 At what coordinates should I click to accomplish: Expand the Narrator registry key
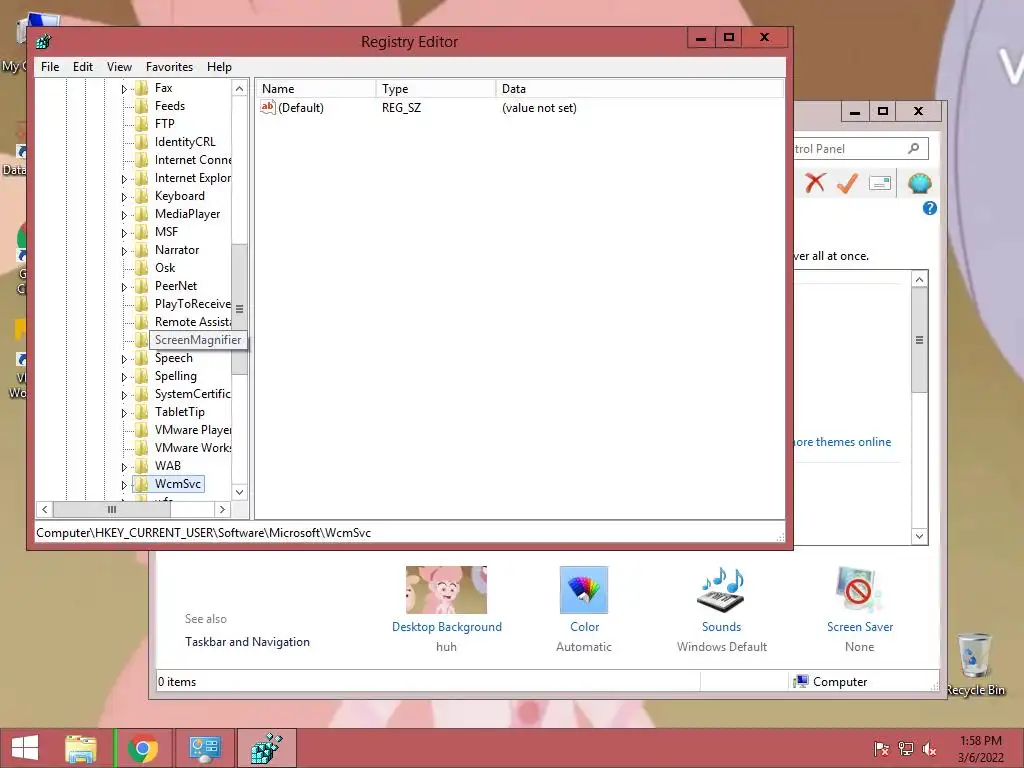tap(124, 250)
